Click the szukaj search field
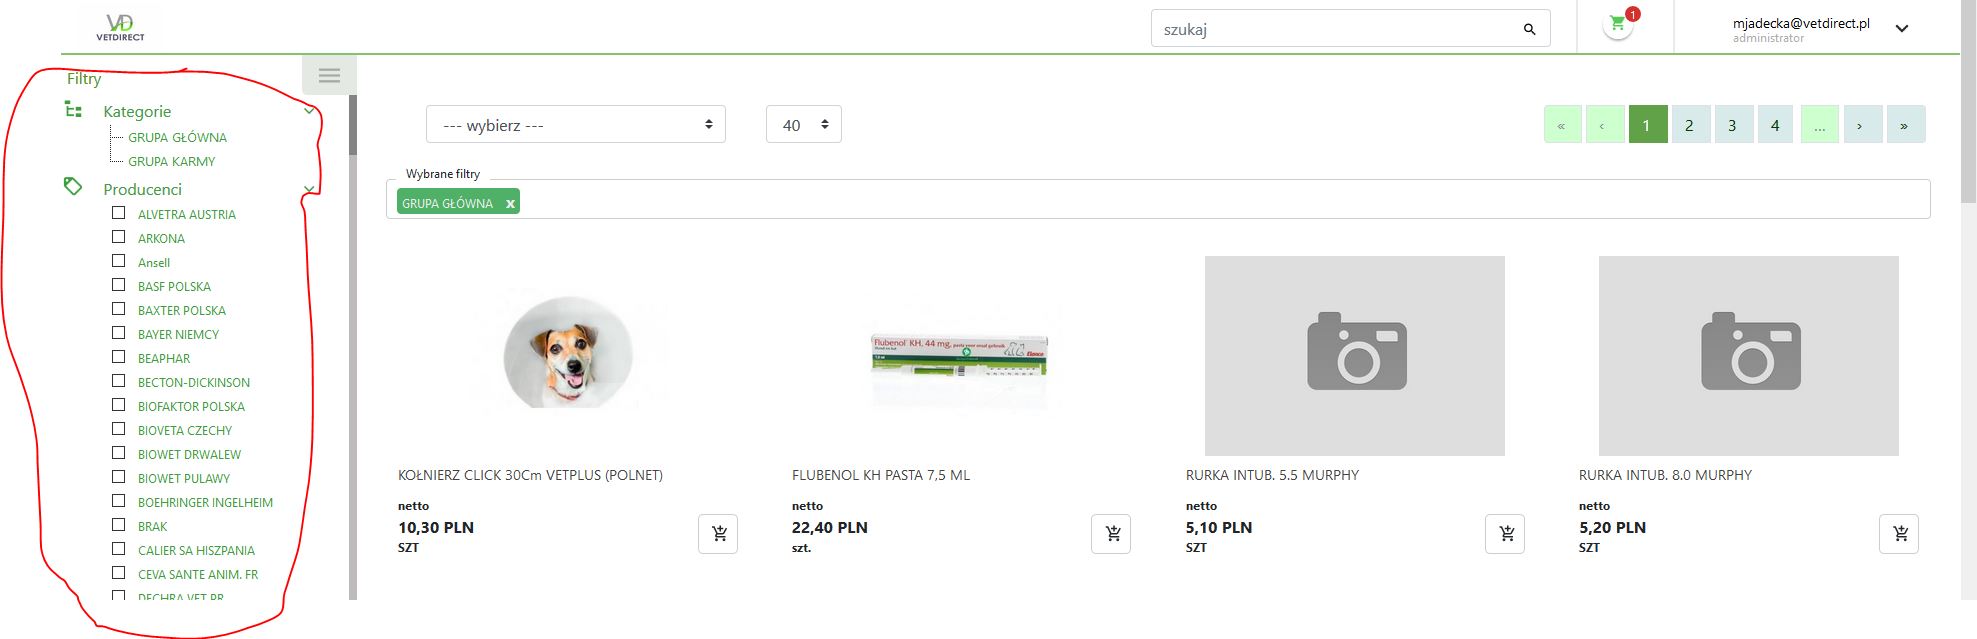 pos(1335,29)
